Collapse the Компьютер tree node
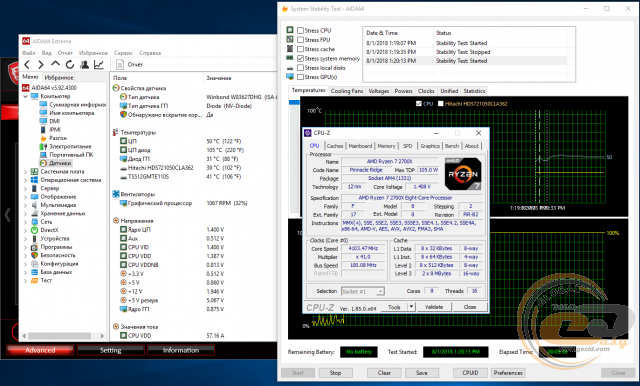 click(x=25, y=96)
